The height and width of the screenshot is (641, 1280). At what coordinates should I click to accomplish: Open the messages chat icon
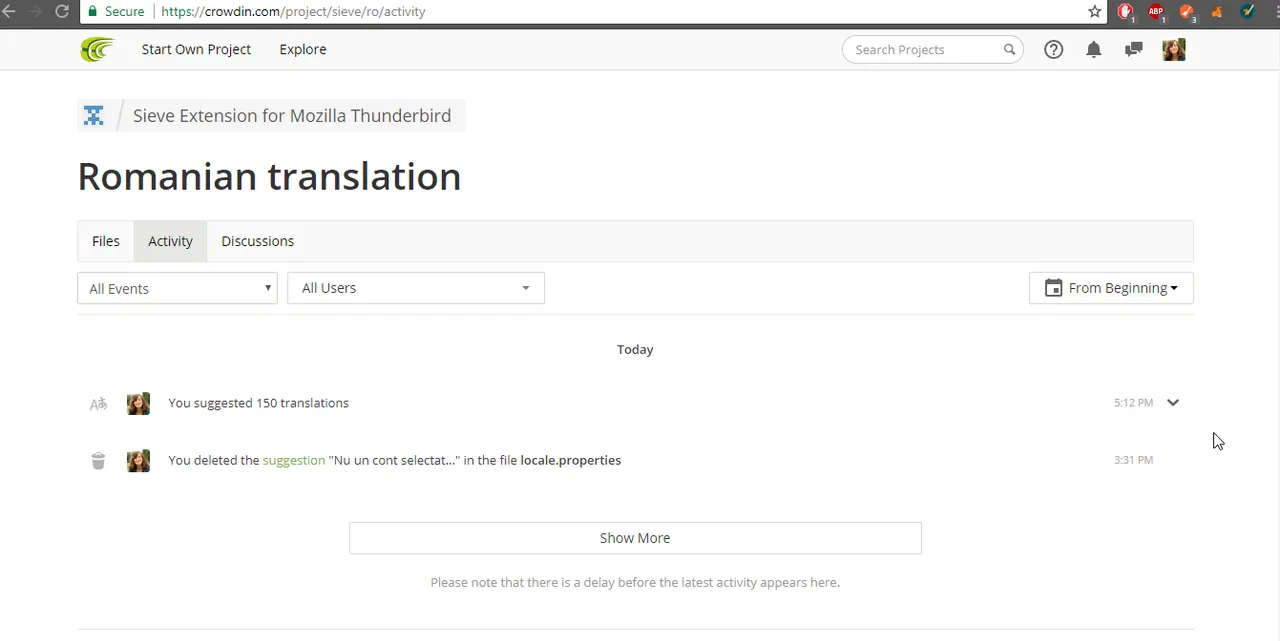[1133, 49]
